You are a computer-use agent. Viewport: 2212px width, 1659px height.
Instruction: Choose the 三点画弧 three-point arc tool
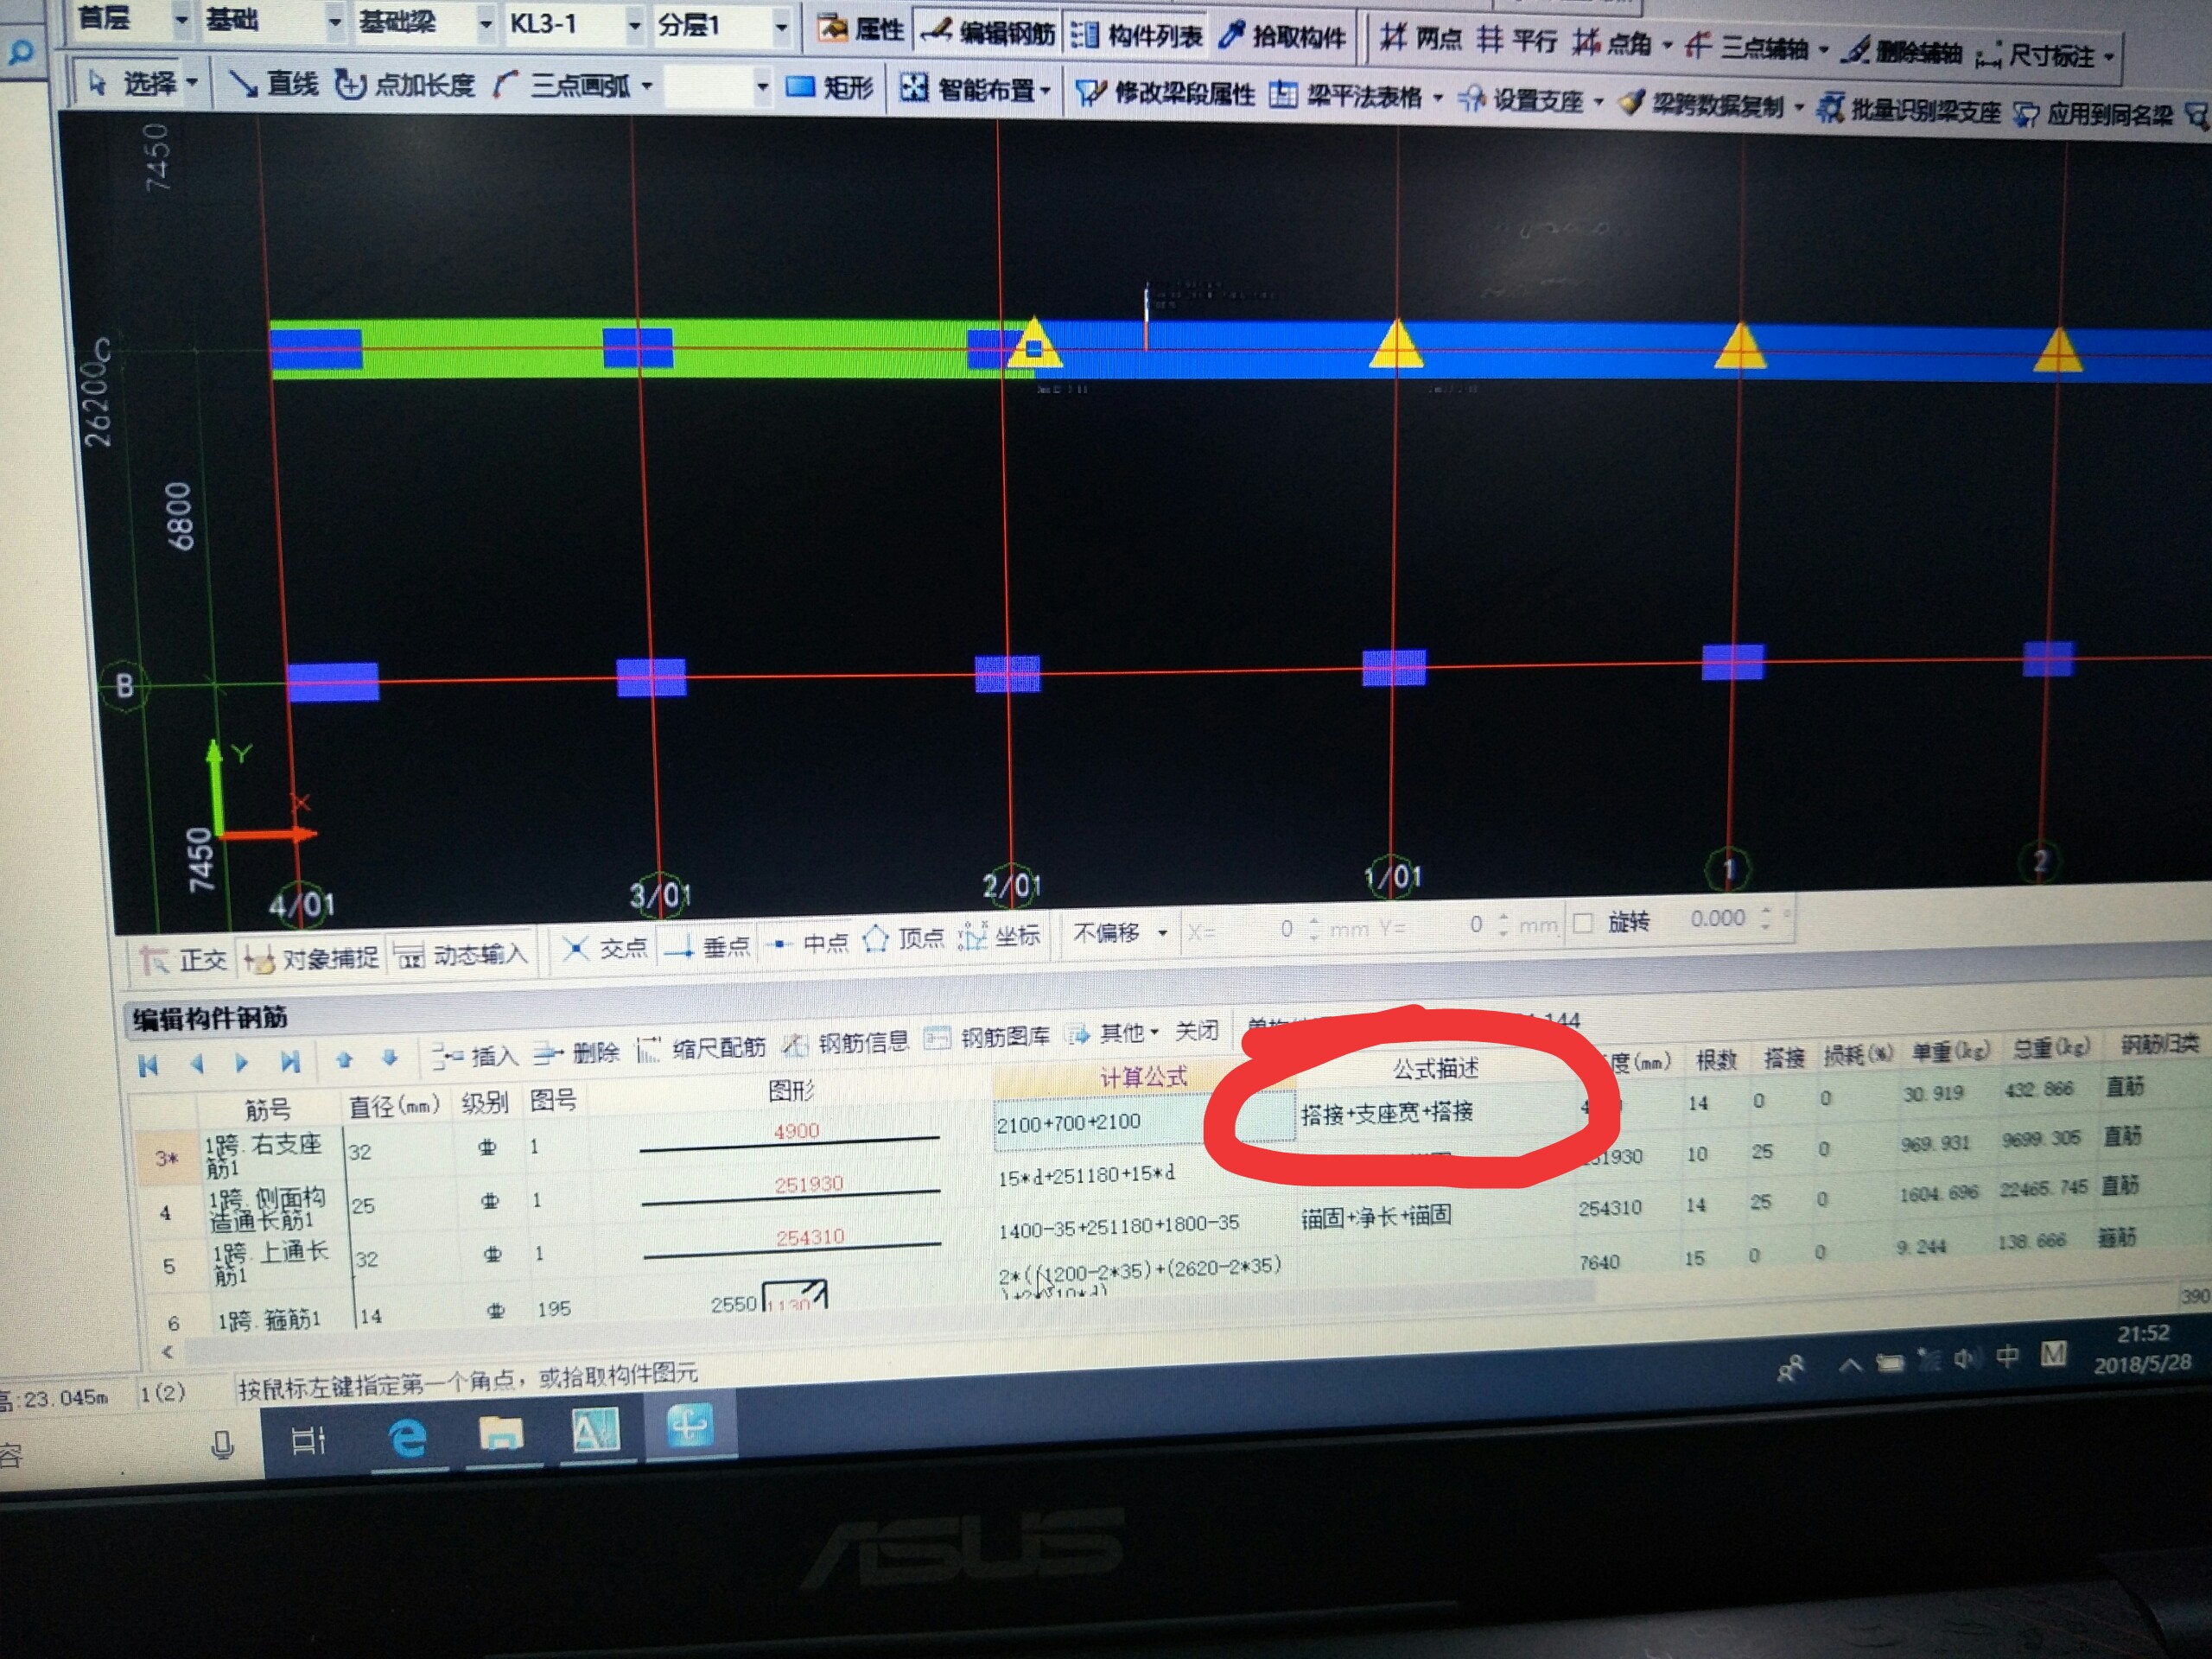pyautogui.click(x=563, y=86)
